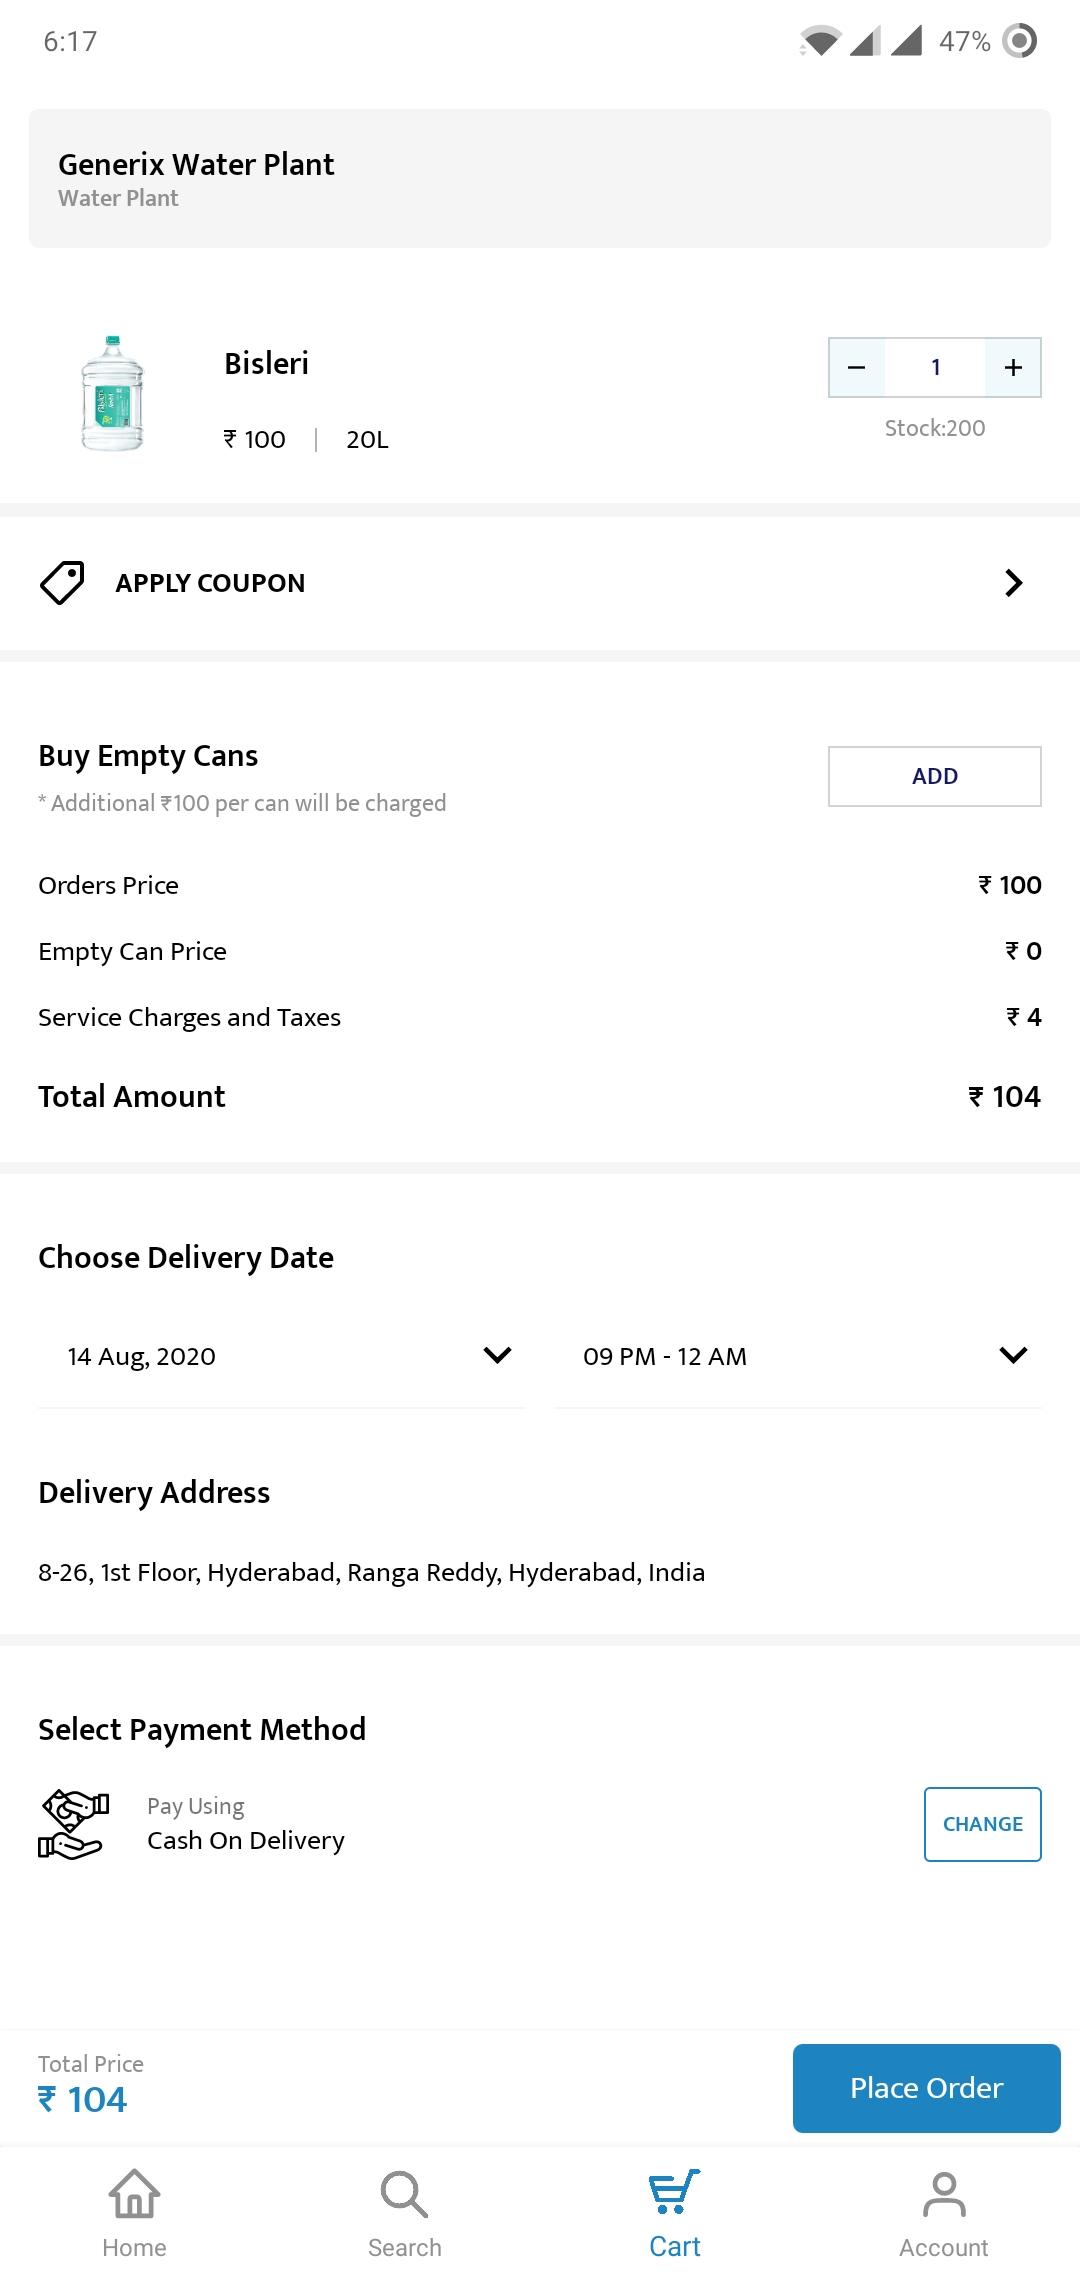Viewport: 1080px width, 2280px height.
Task: Tap the Bisleri quantity number field
Action: pos(935,367)
